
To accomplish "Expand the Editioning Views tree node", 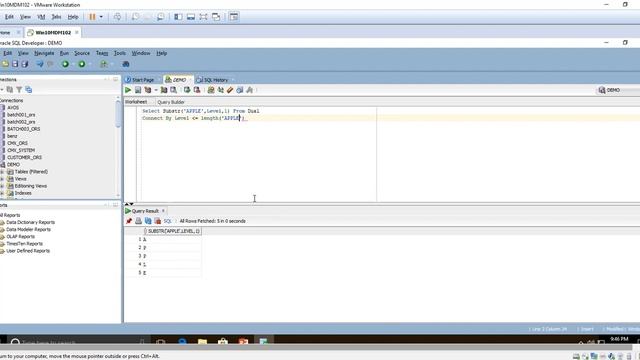I will point(2,186).
